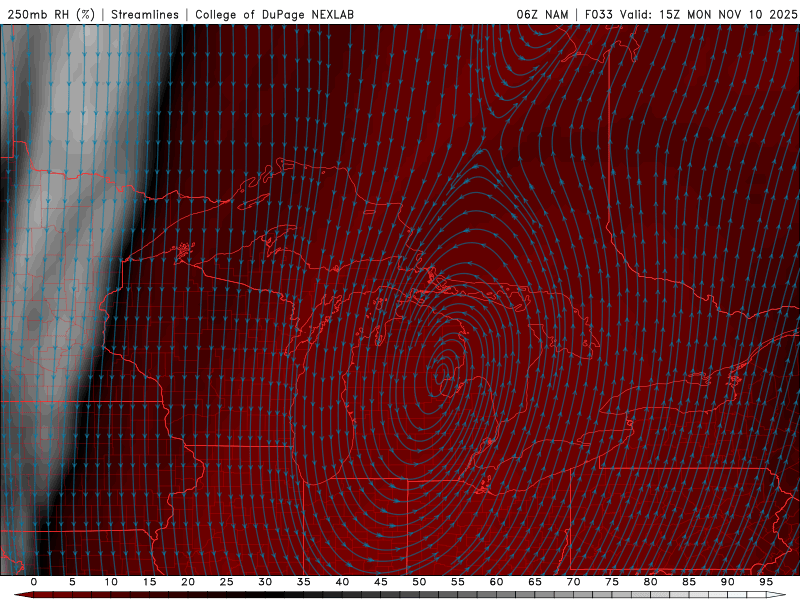Click the "30" color scale label
Screen dimensions: 800x600
tap(265, 582)
